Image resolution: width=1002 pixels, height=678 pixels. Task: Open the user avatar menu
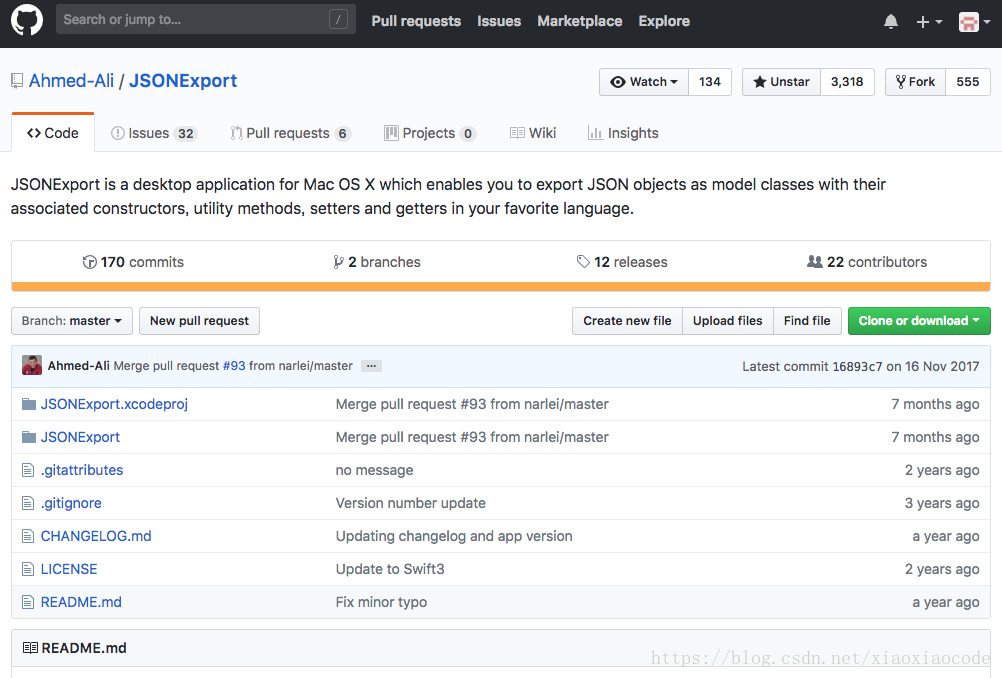[x=975, y=22]
